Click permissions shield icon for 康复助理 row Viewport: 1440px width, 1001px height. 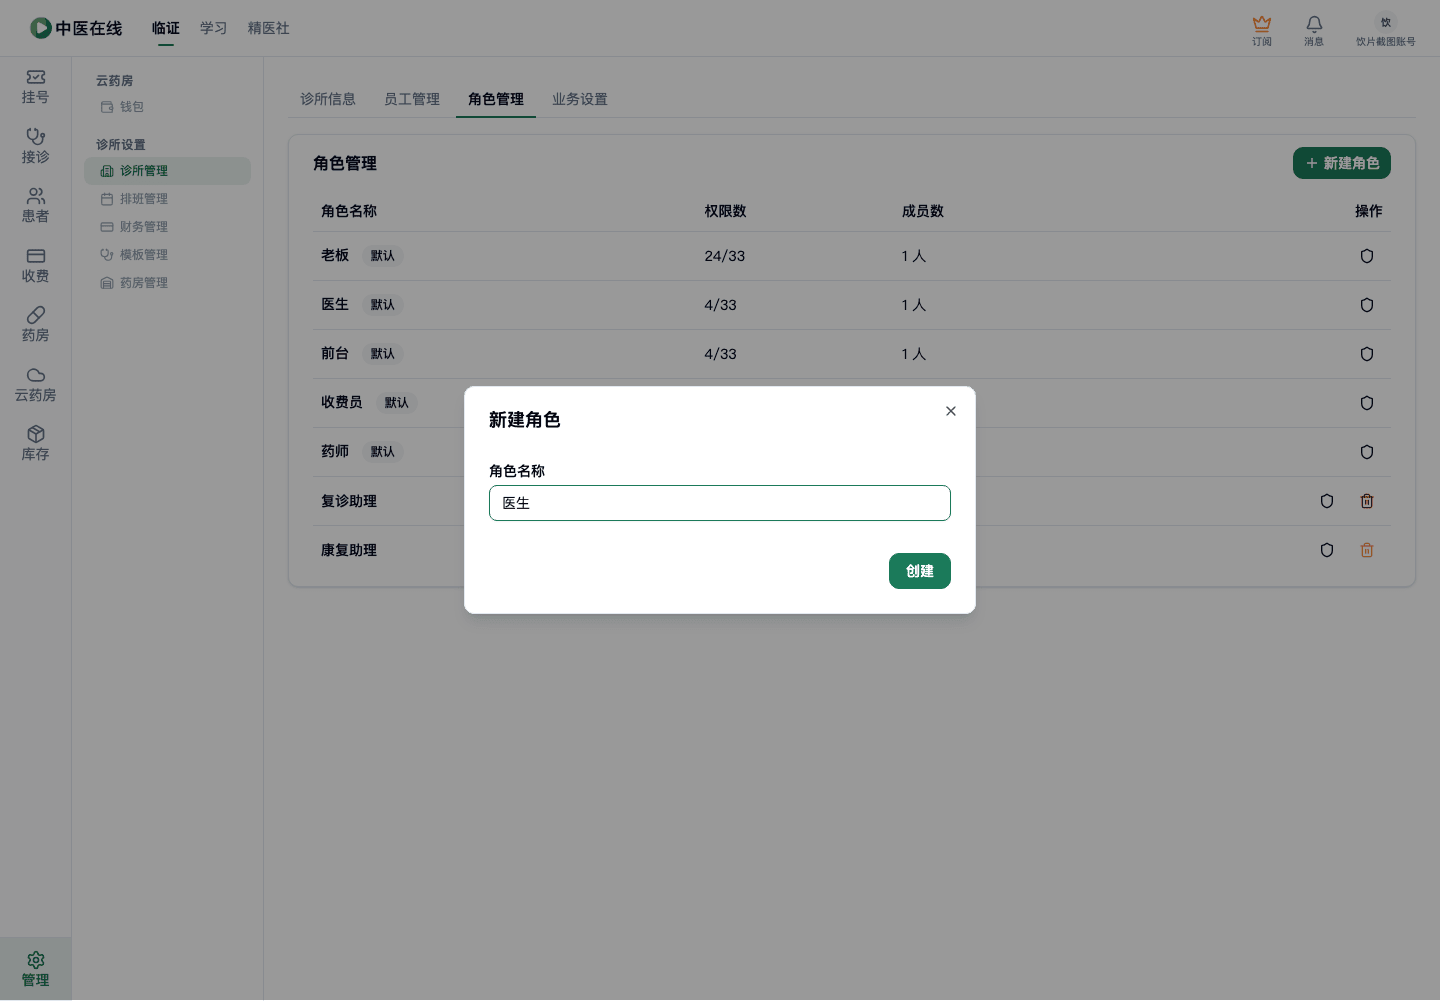[x=1327, y=550]
